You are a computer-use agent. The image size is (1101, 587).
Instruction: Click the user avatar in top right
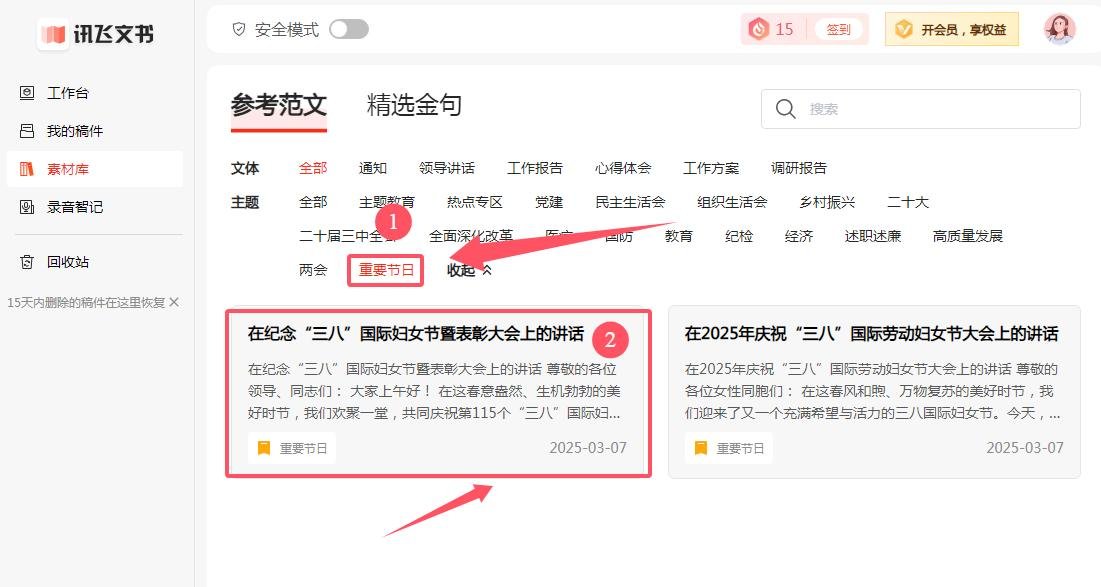1058,29
